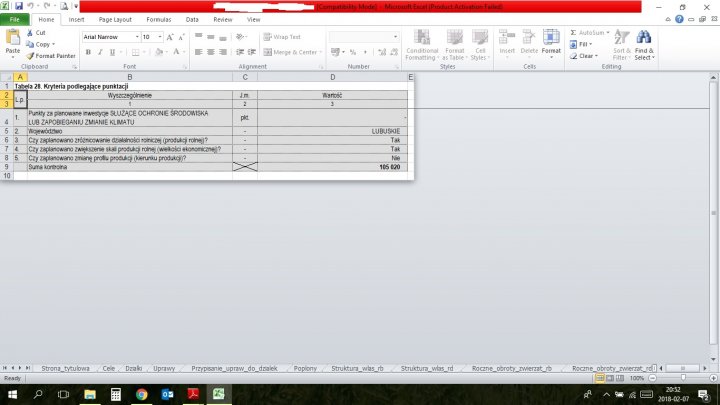Expand the font size dropdown
The width and height of the screenshot is (720, 405).
160,37
